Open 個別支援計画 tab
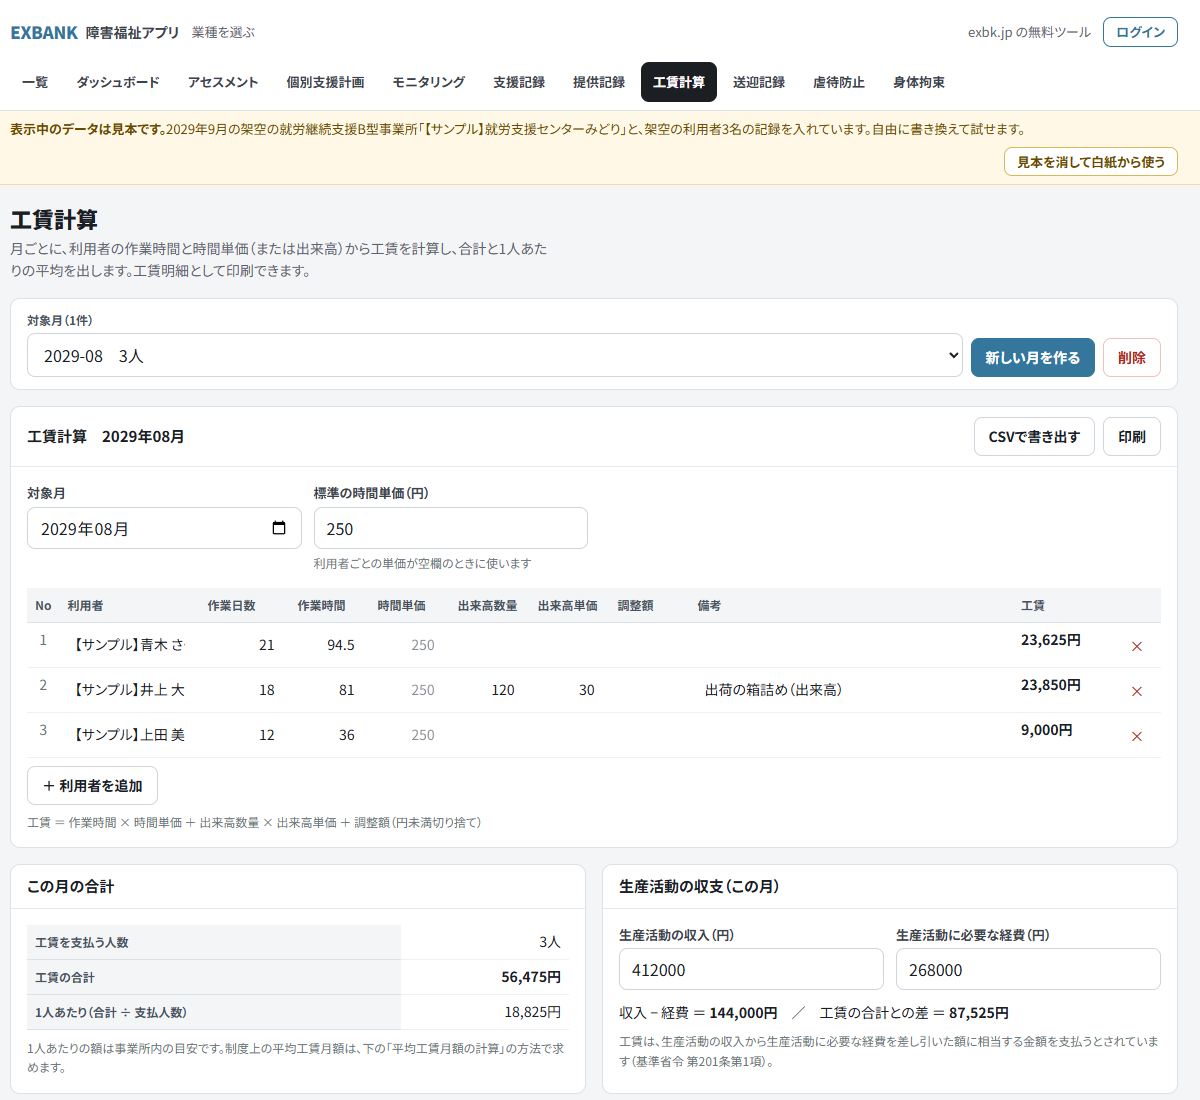This screenshot has width=1200, height=1100. click(325, 82)
